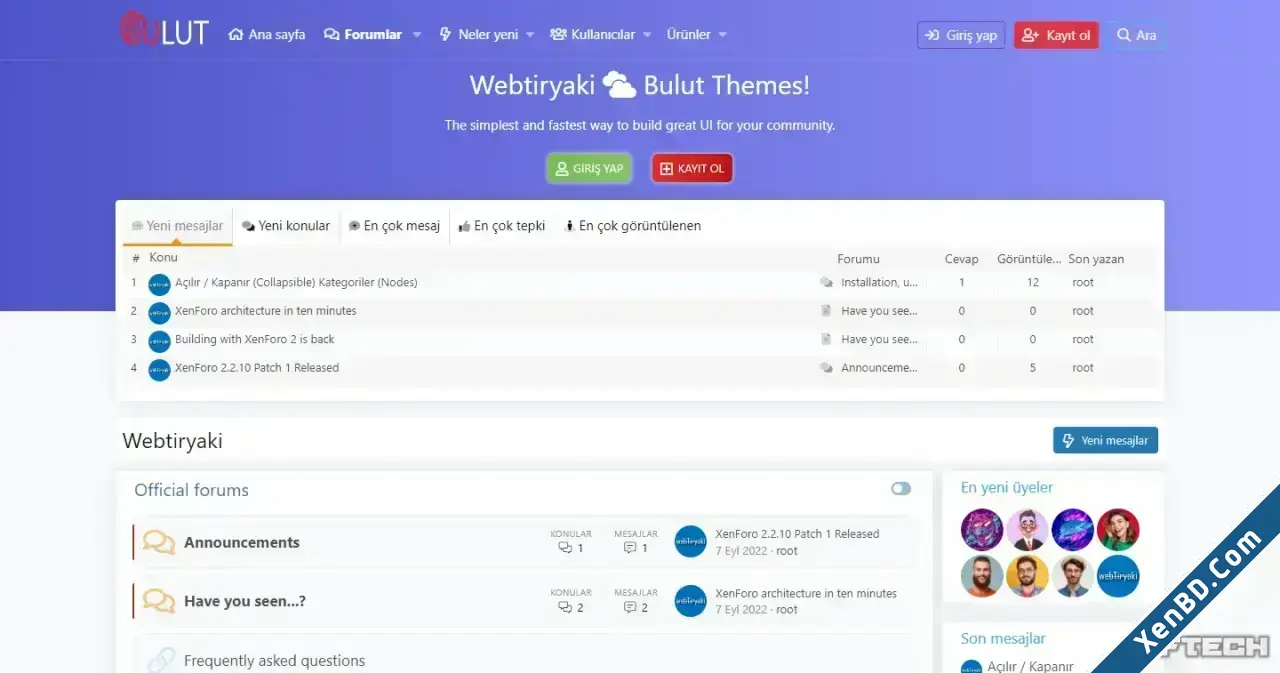Click the Have you seen...? forum chat icon
1280x673 pixels.
click(159, 601)
